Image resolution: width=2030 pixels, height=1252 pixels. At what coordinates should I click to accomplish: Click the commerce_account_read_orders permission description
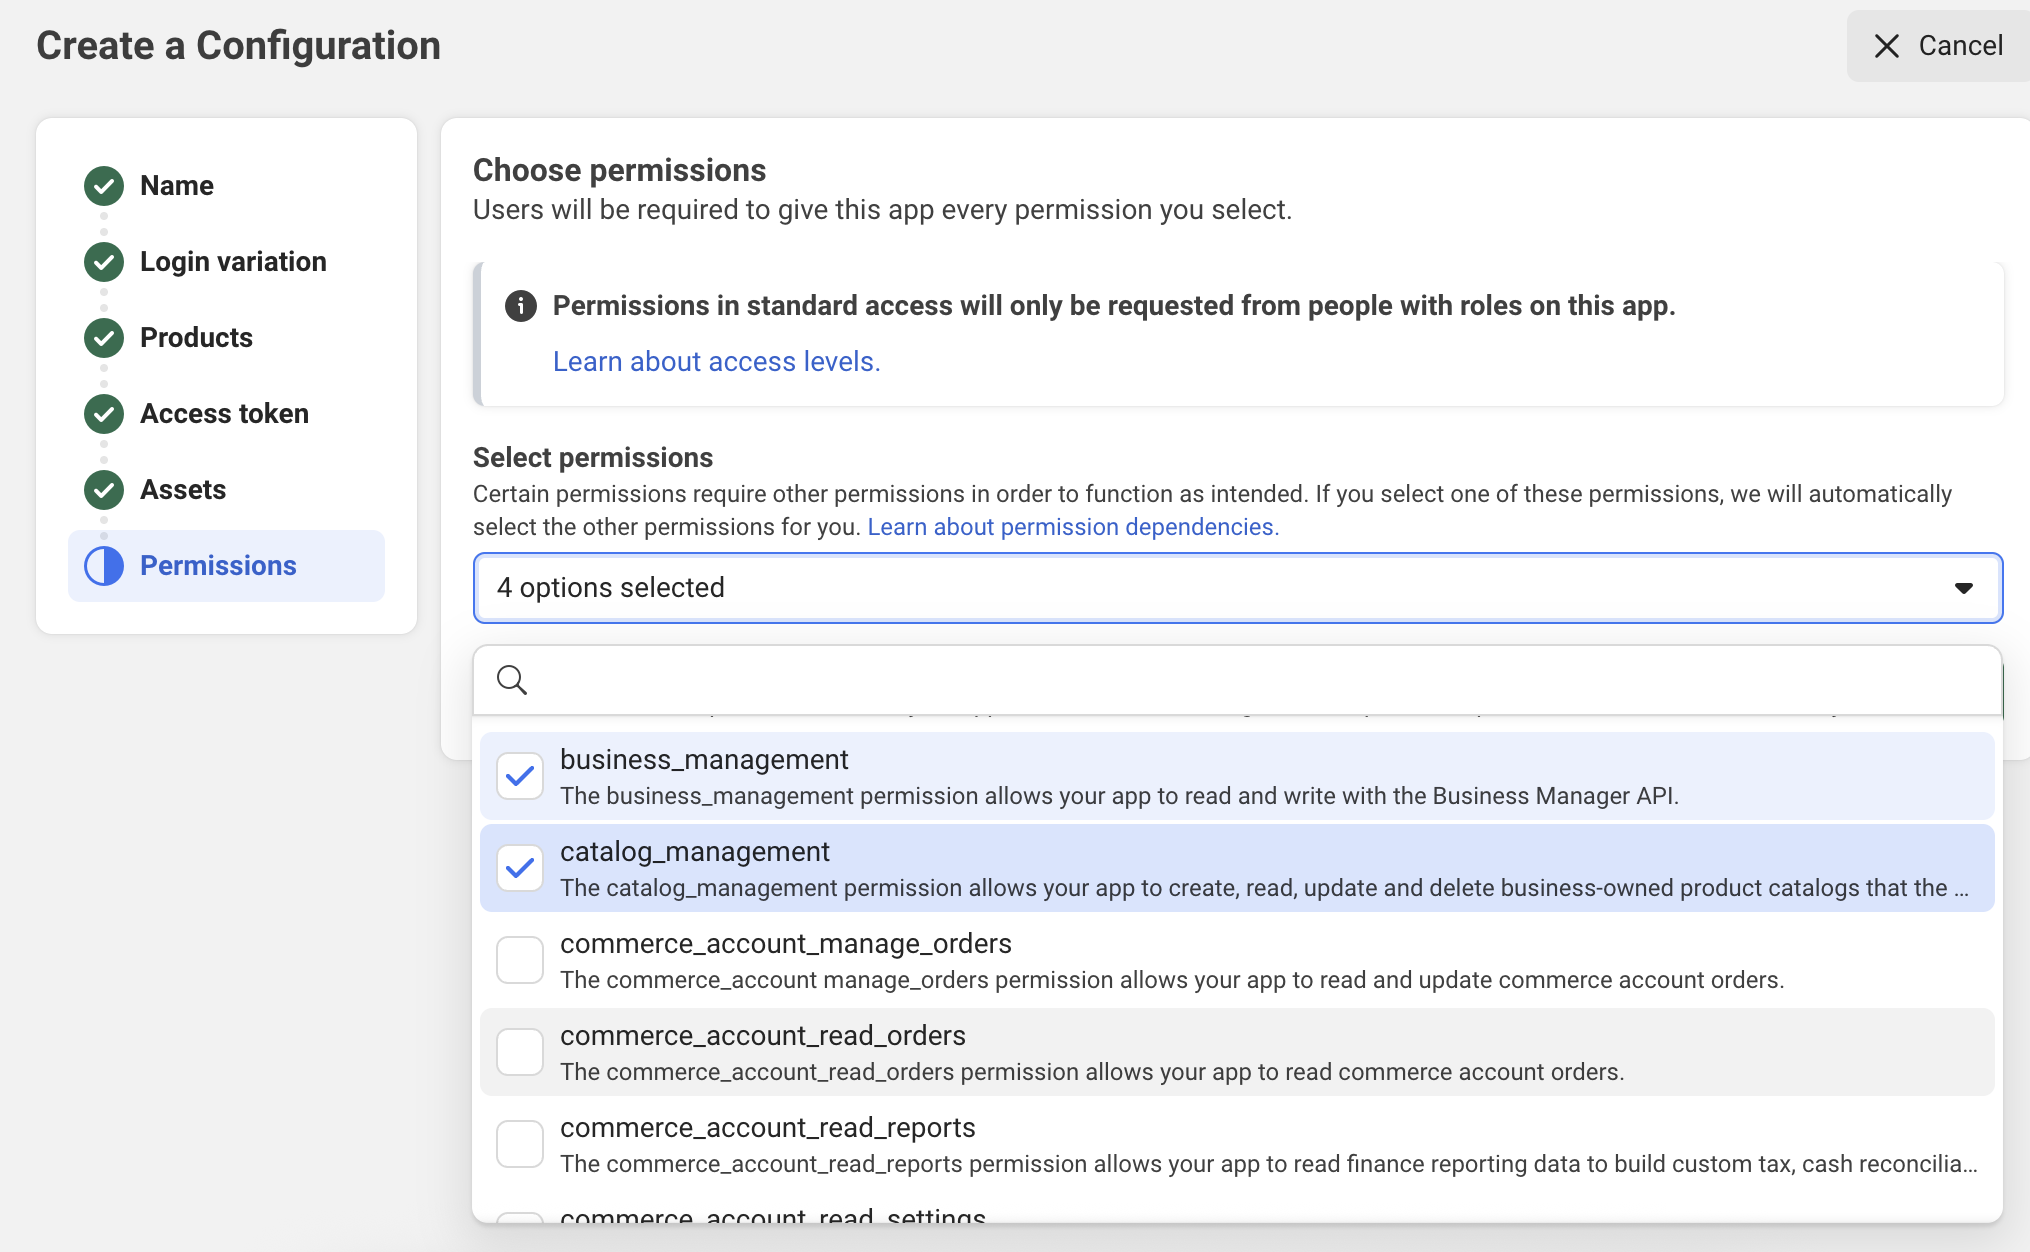[x=1092, y=1072]
